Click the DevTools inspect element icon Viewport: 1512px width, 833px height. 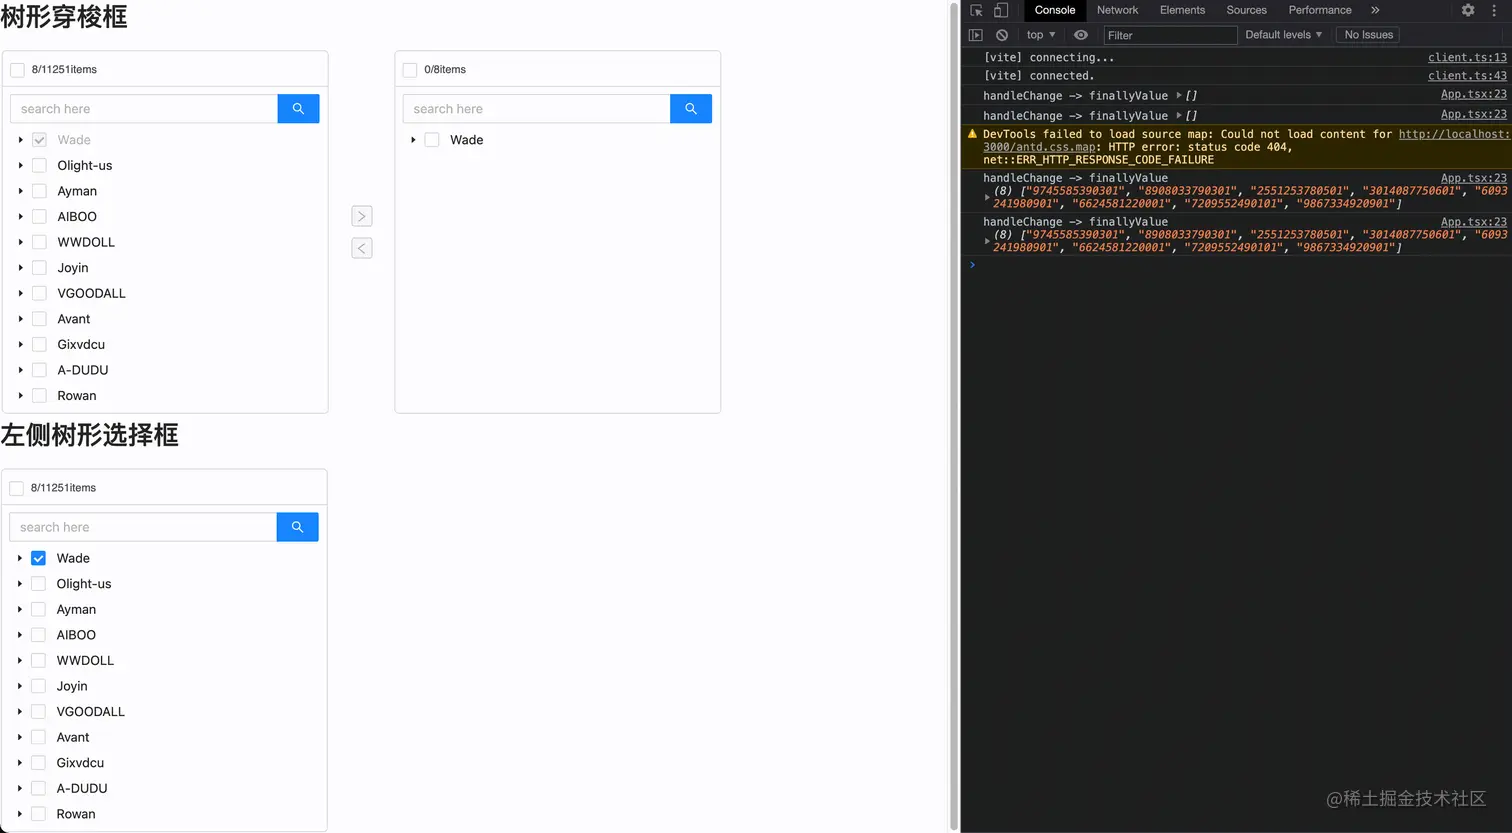977,10
